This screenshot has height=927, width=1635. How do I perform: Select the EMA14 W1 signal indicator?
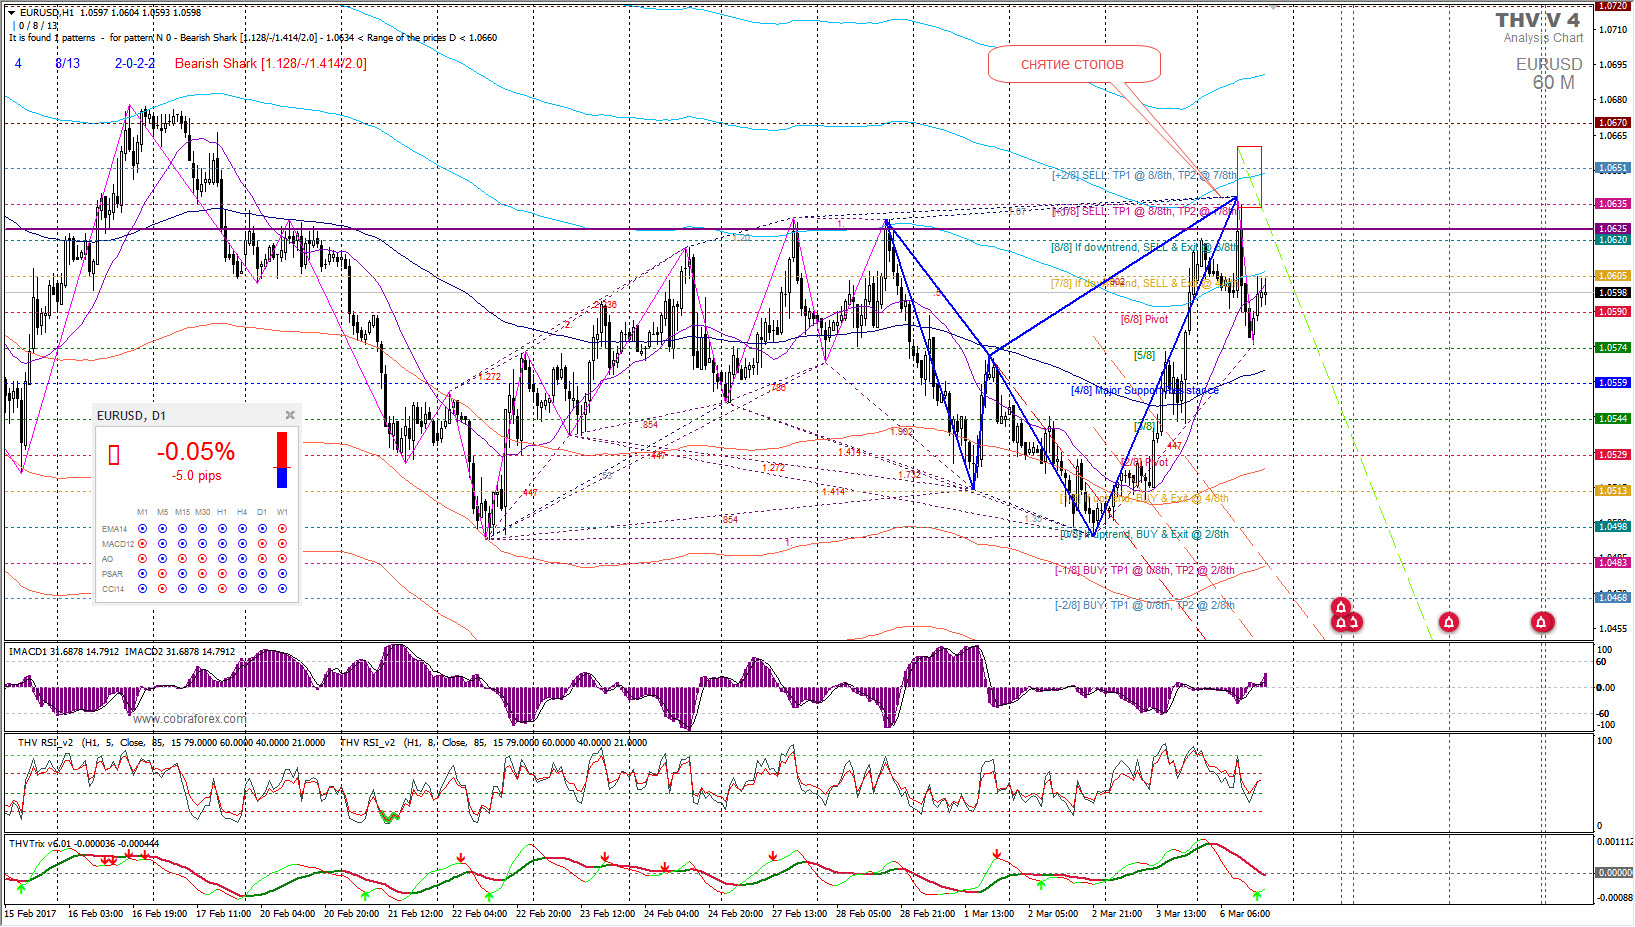[x=282, y=529]
